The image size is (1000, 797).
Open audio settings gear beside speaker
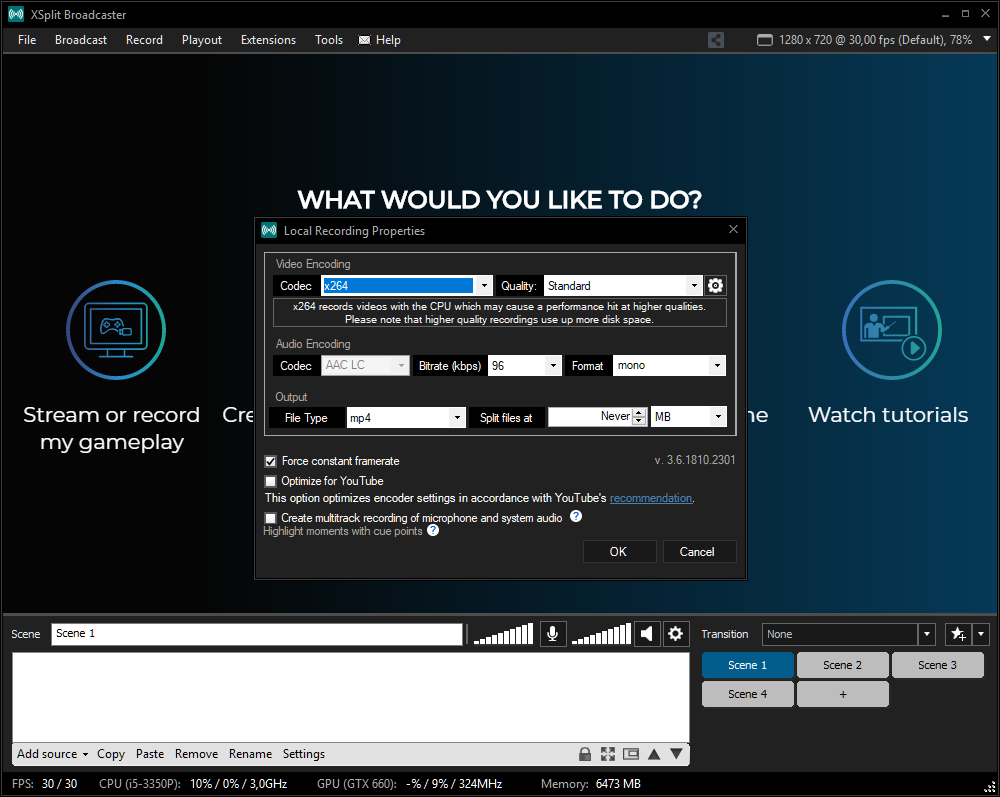676,634
